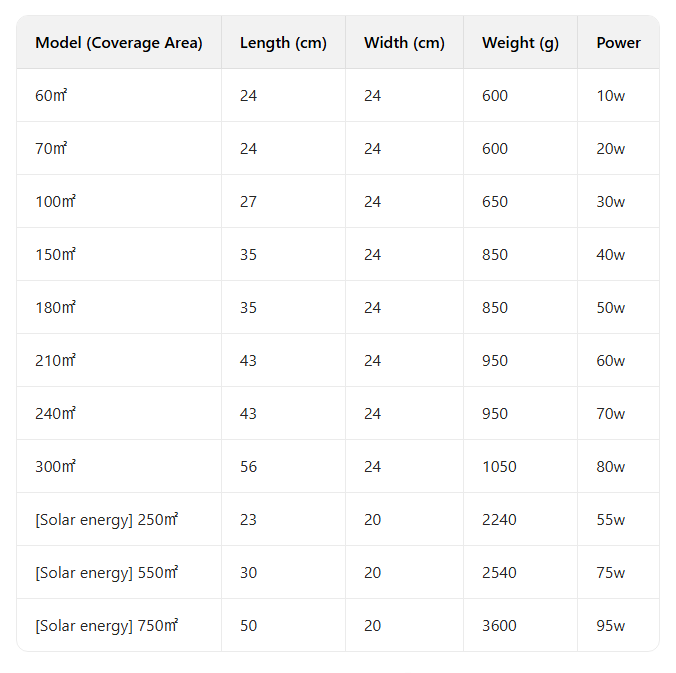Click the [Solar energy] 750㎡ cell
Image resolution: width=676 pixels, height=673 pixels.
pyautogui.click(x=106, y=626)
